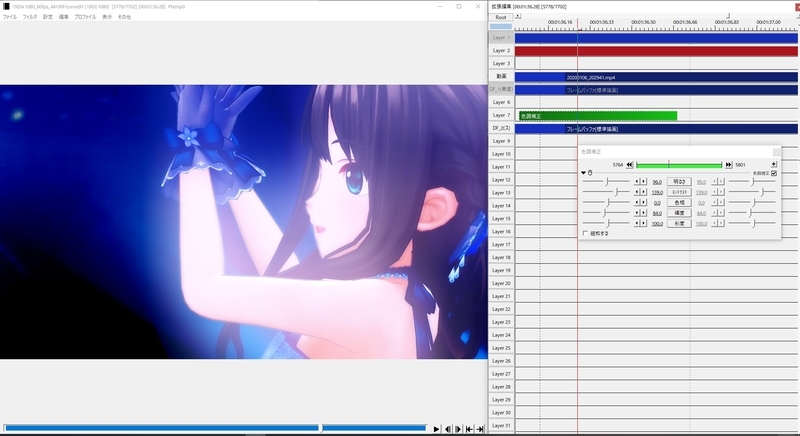Click the Root scene button in timeline
800x436 pixels.
point(501,17)
